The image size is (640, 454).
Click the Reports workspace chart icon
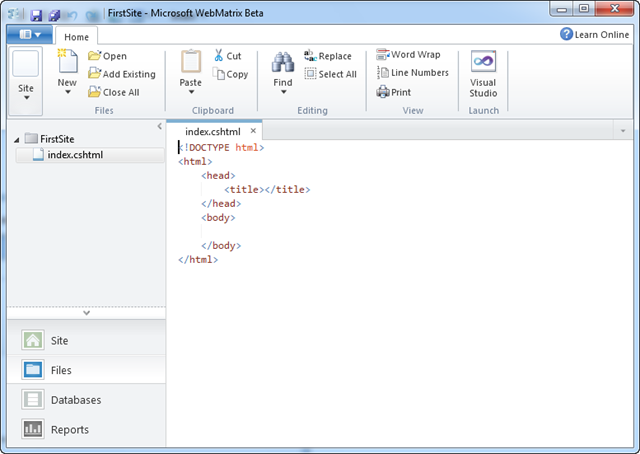coord(33,429)
